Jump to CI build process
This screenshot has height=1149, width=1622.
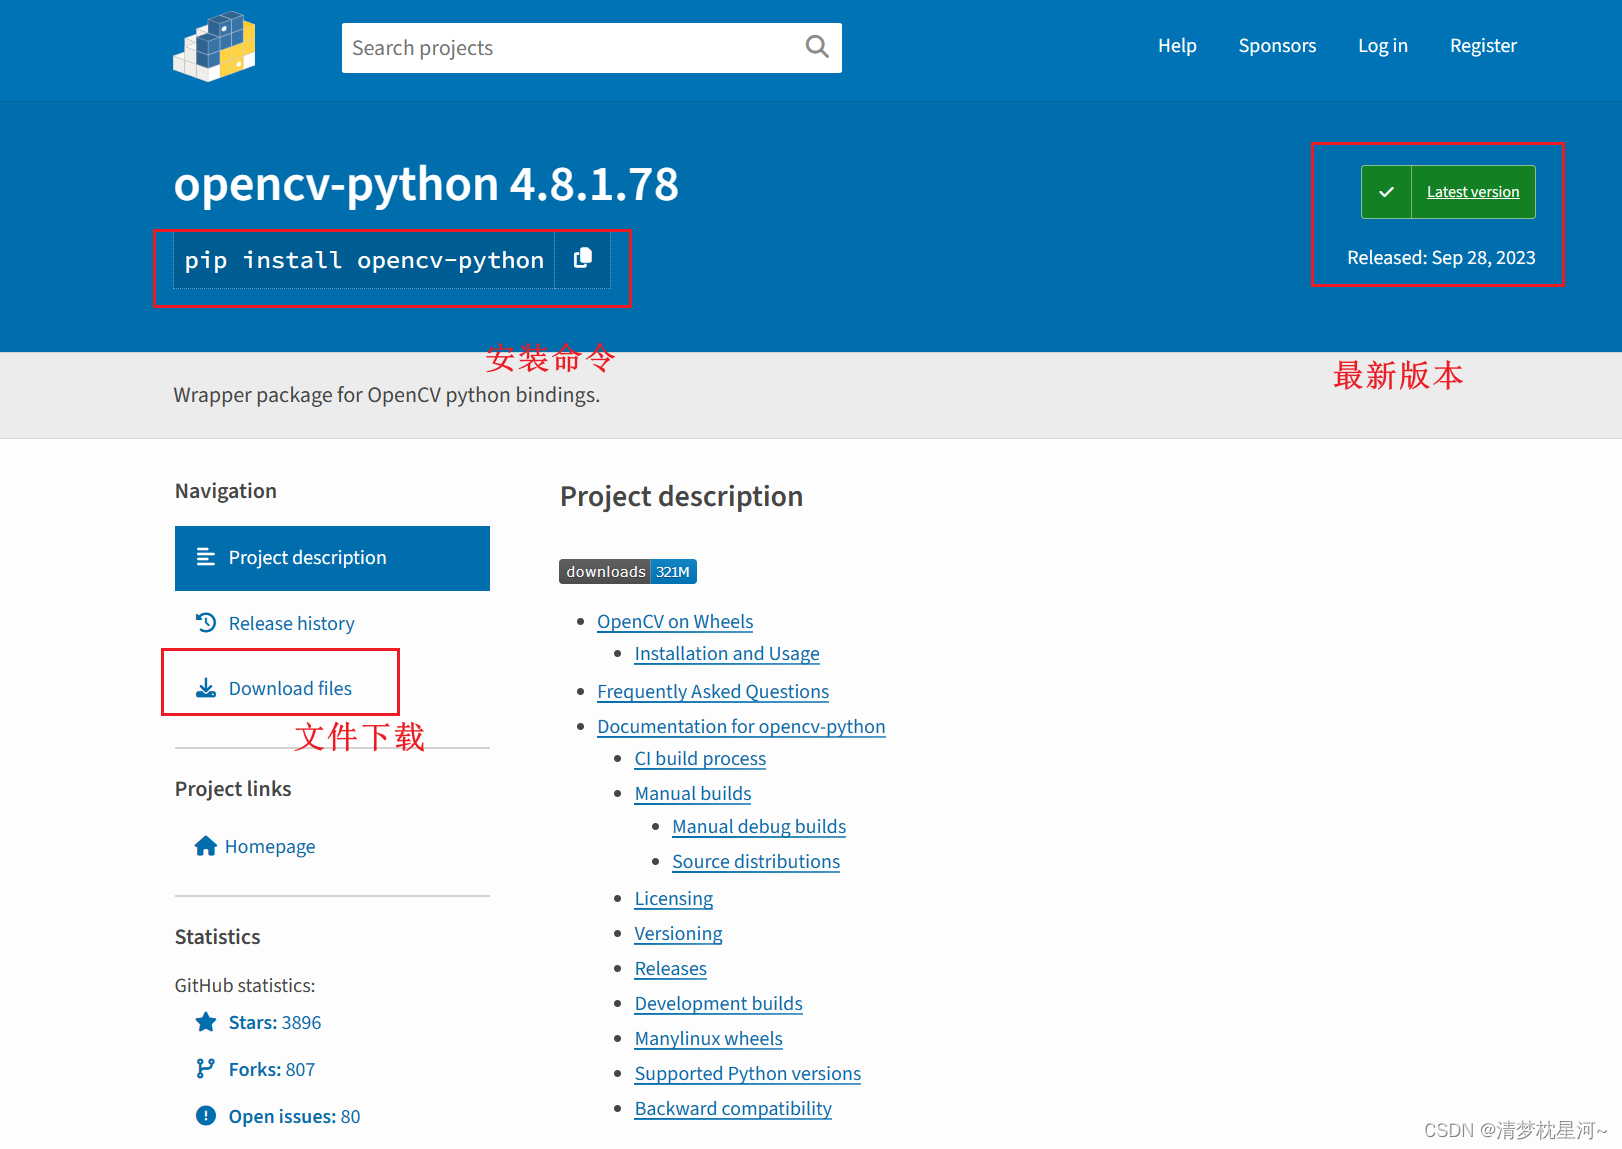pos(700,759)
